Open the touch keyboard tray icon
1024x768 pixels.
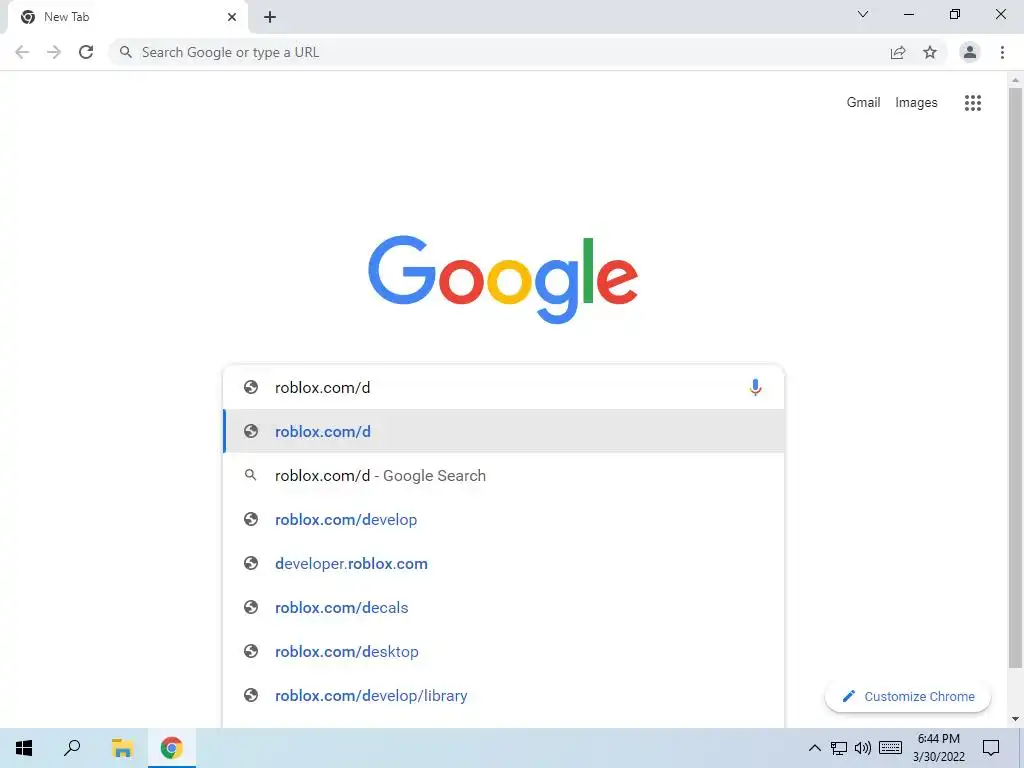tap(890, 748)
